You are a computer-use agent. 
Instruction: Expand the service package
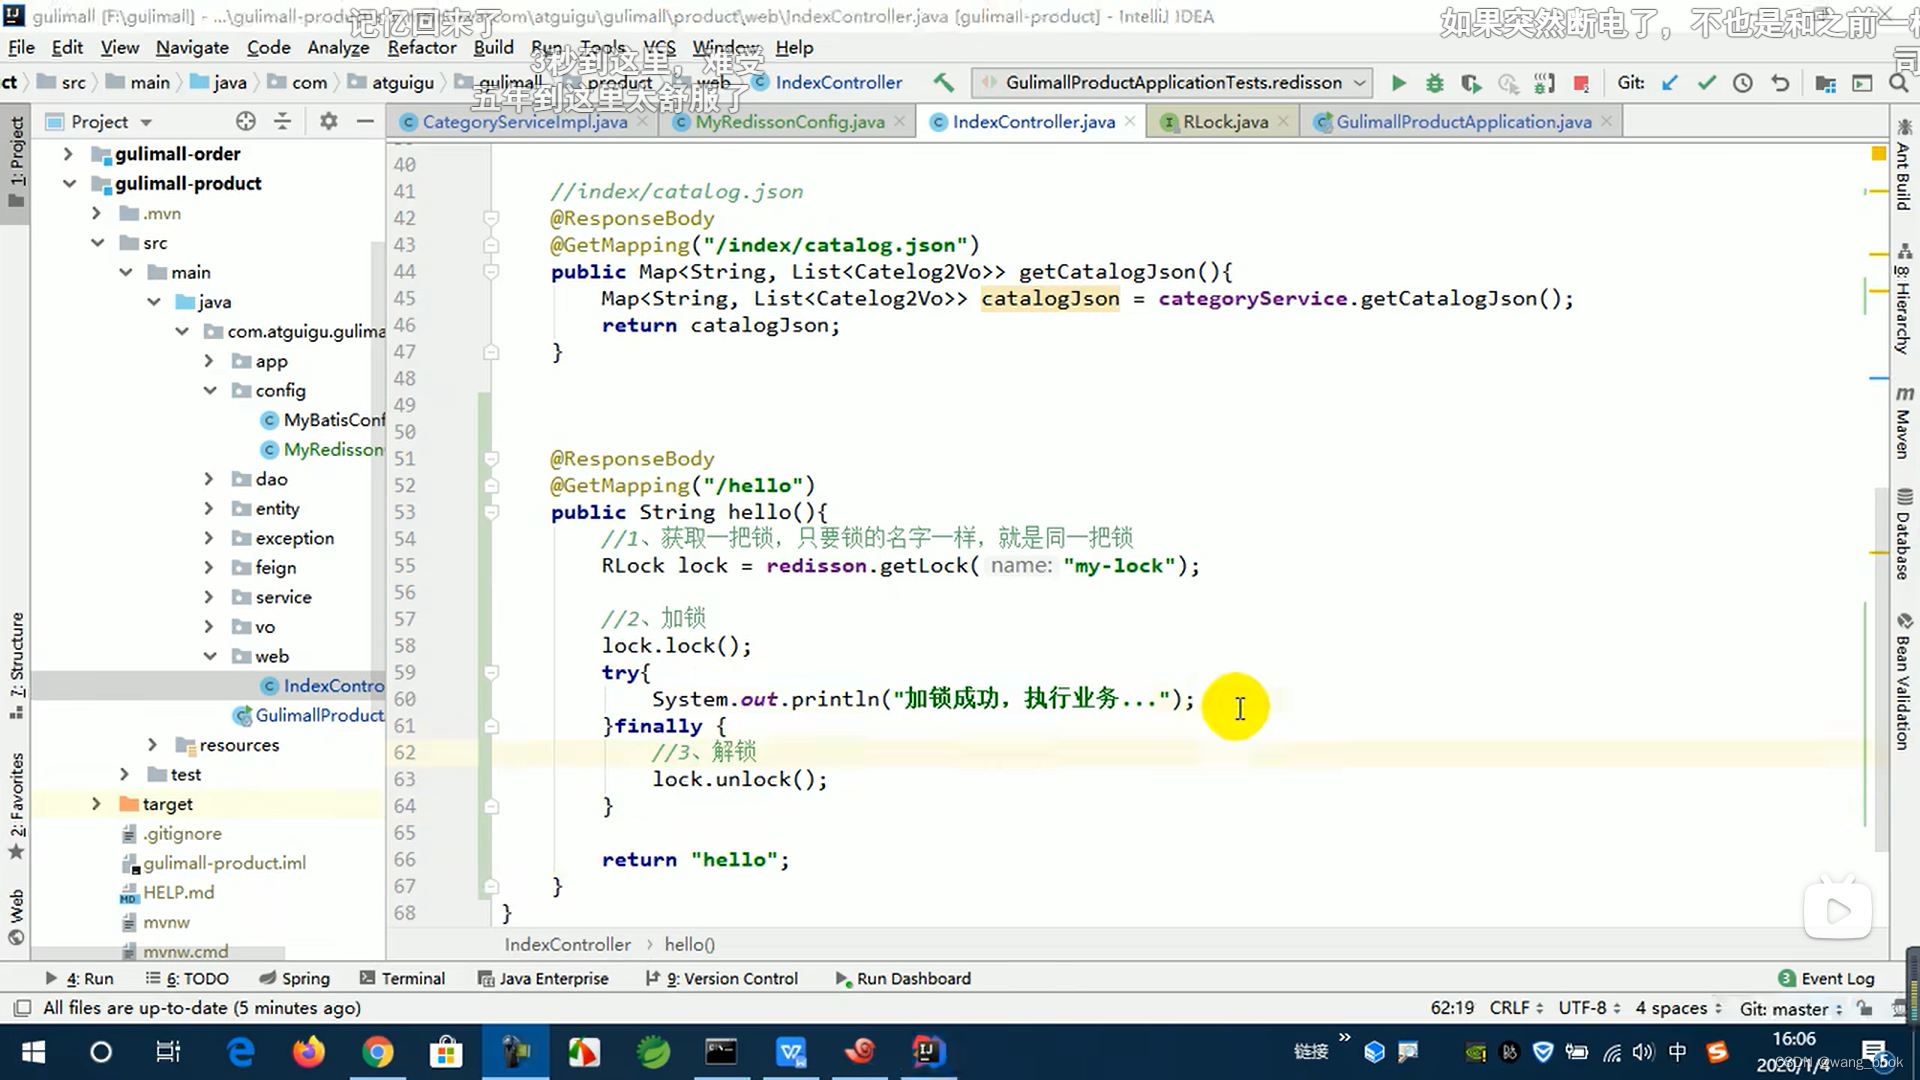(208, 597)
